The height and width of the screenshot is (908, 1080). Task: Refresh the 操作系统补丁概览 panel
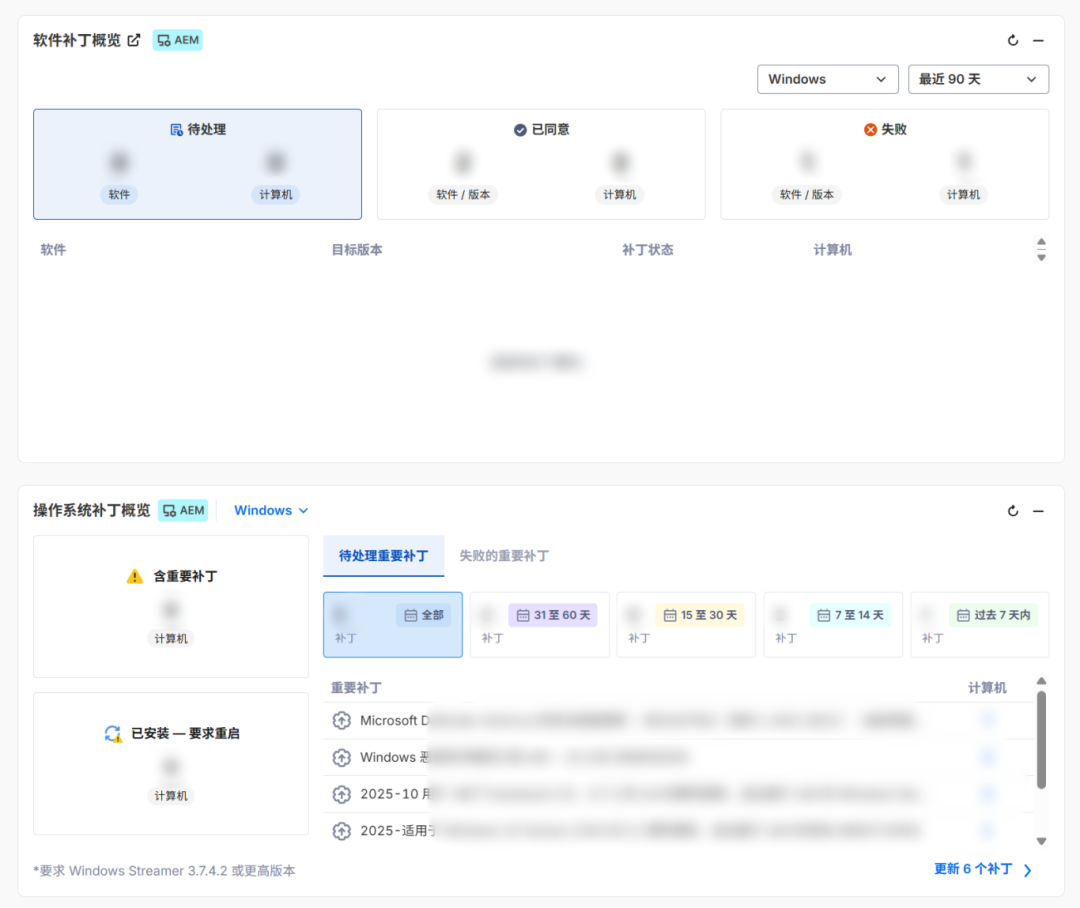[x=1012, y=511]
